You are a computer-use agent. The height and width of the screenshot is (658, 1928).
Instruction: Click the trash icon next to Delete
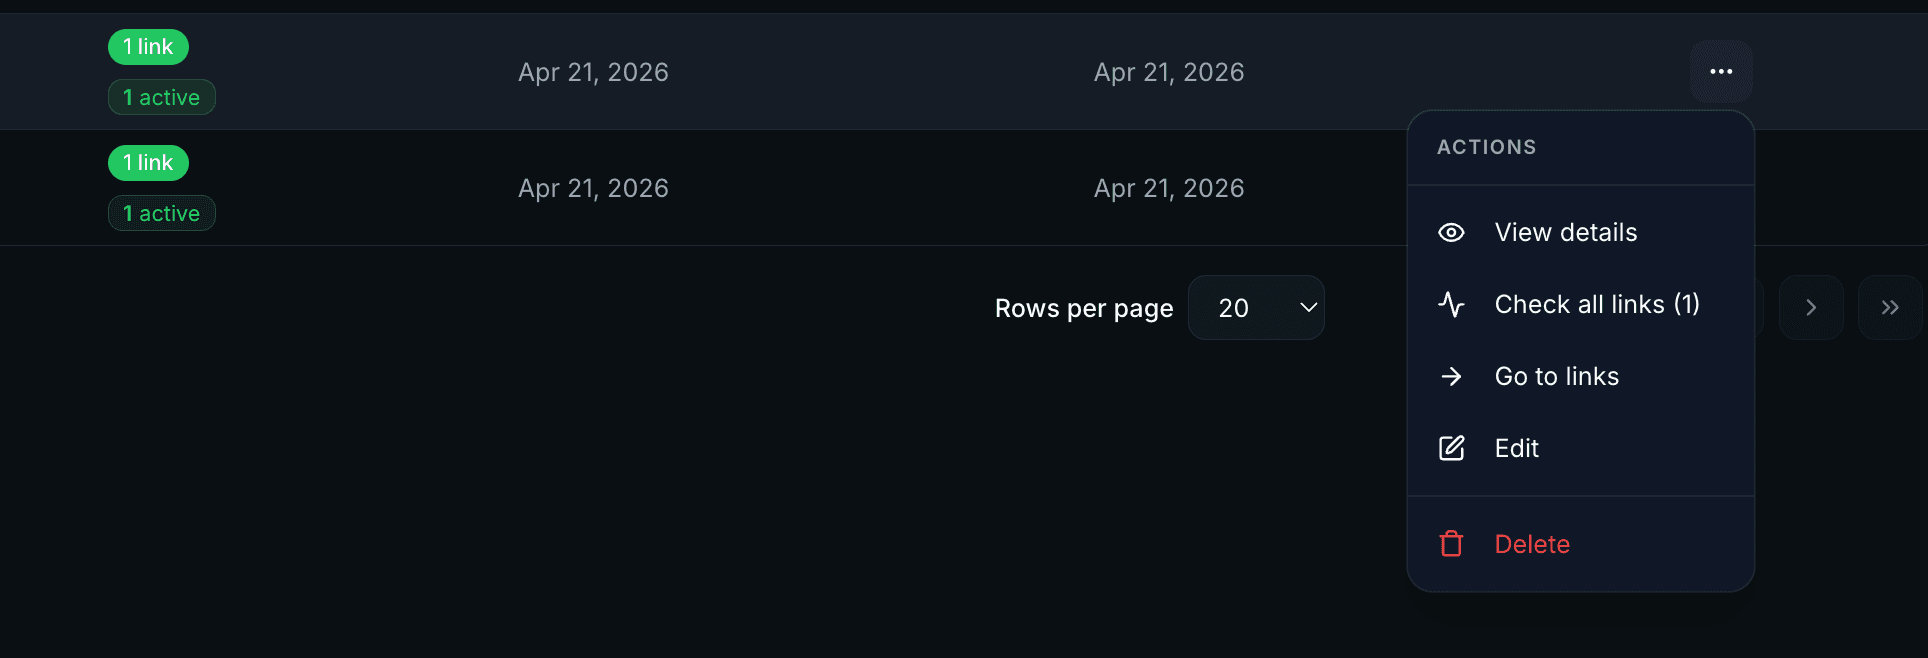[x=1451, y=543]
